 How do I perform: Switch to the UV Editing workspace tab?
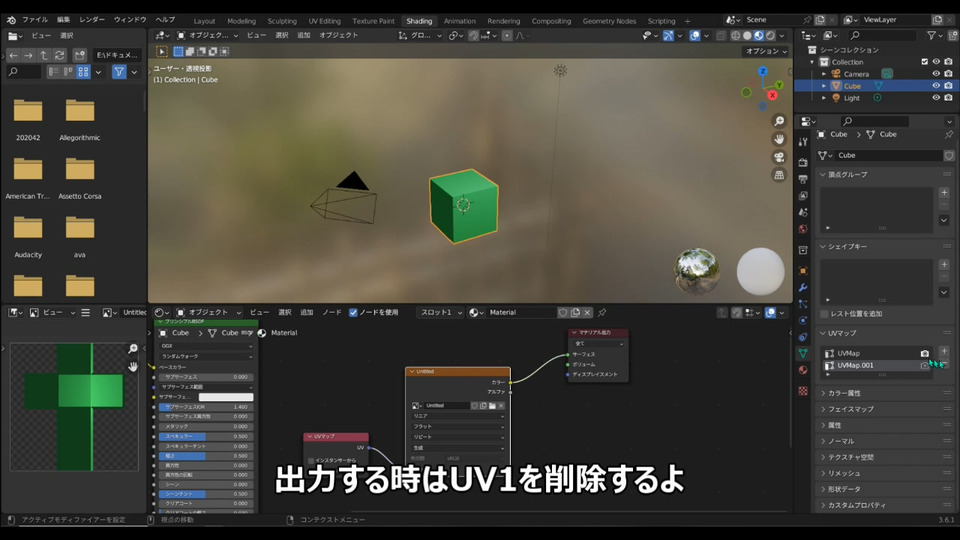pyautogui.click(x=324, y=21)
